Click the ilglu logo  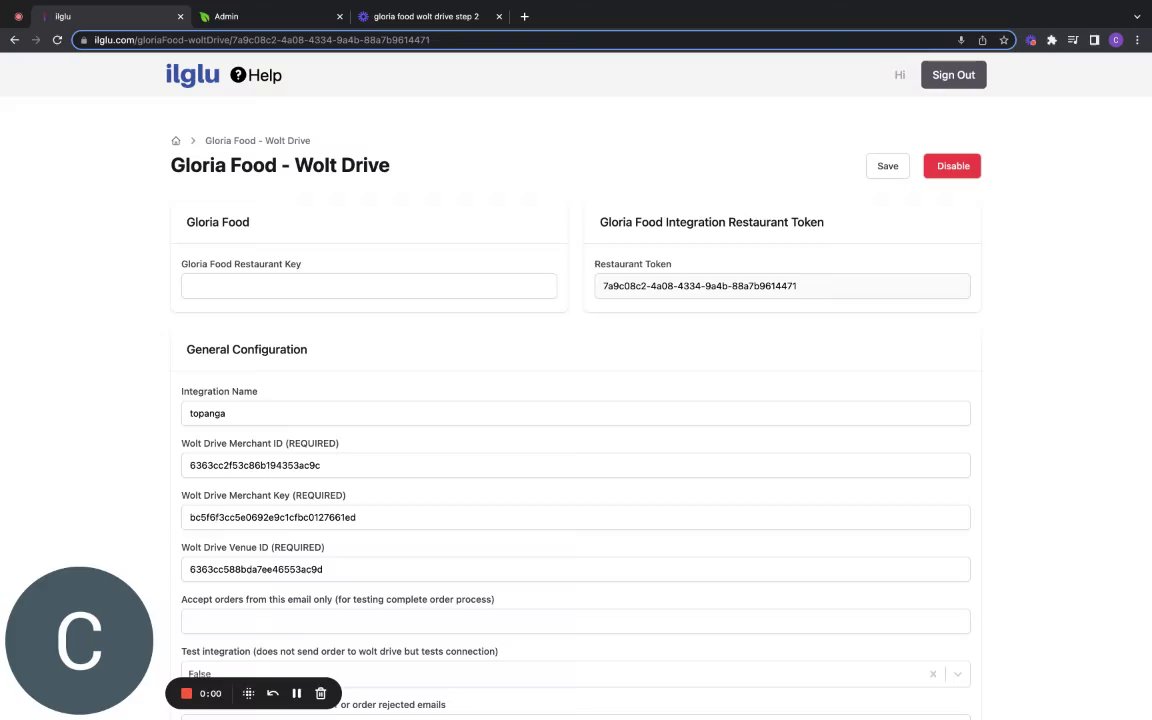(x=192, y=75)
